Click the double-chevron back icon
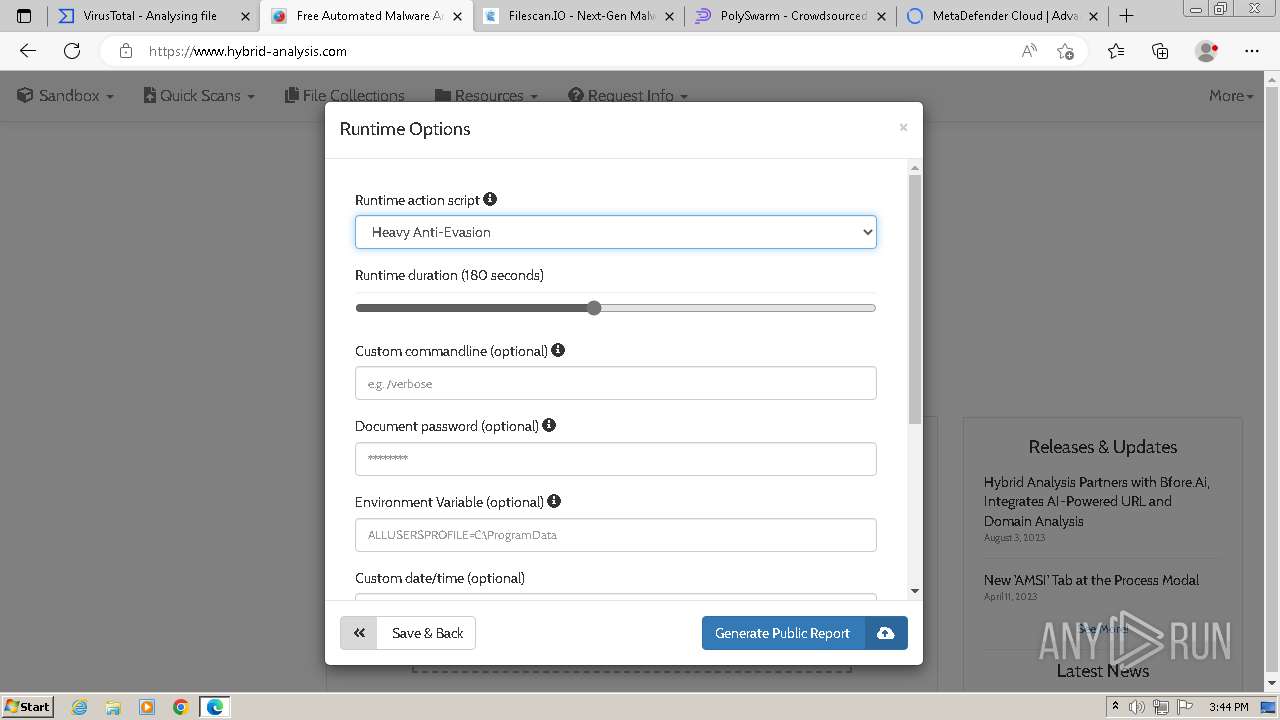The image size is (1280, 720). 359,633
